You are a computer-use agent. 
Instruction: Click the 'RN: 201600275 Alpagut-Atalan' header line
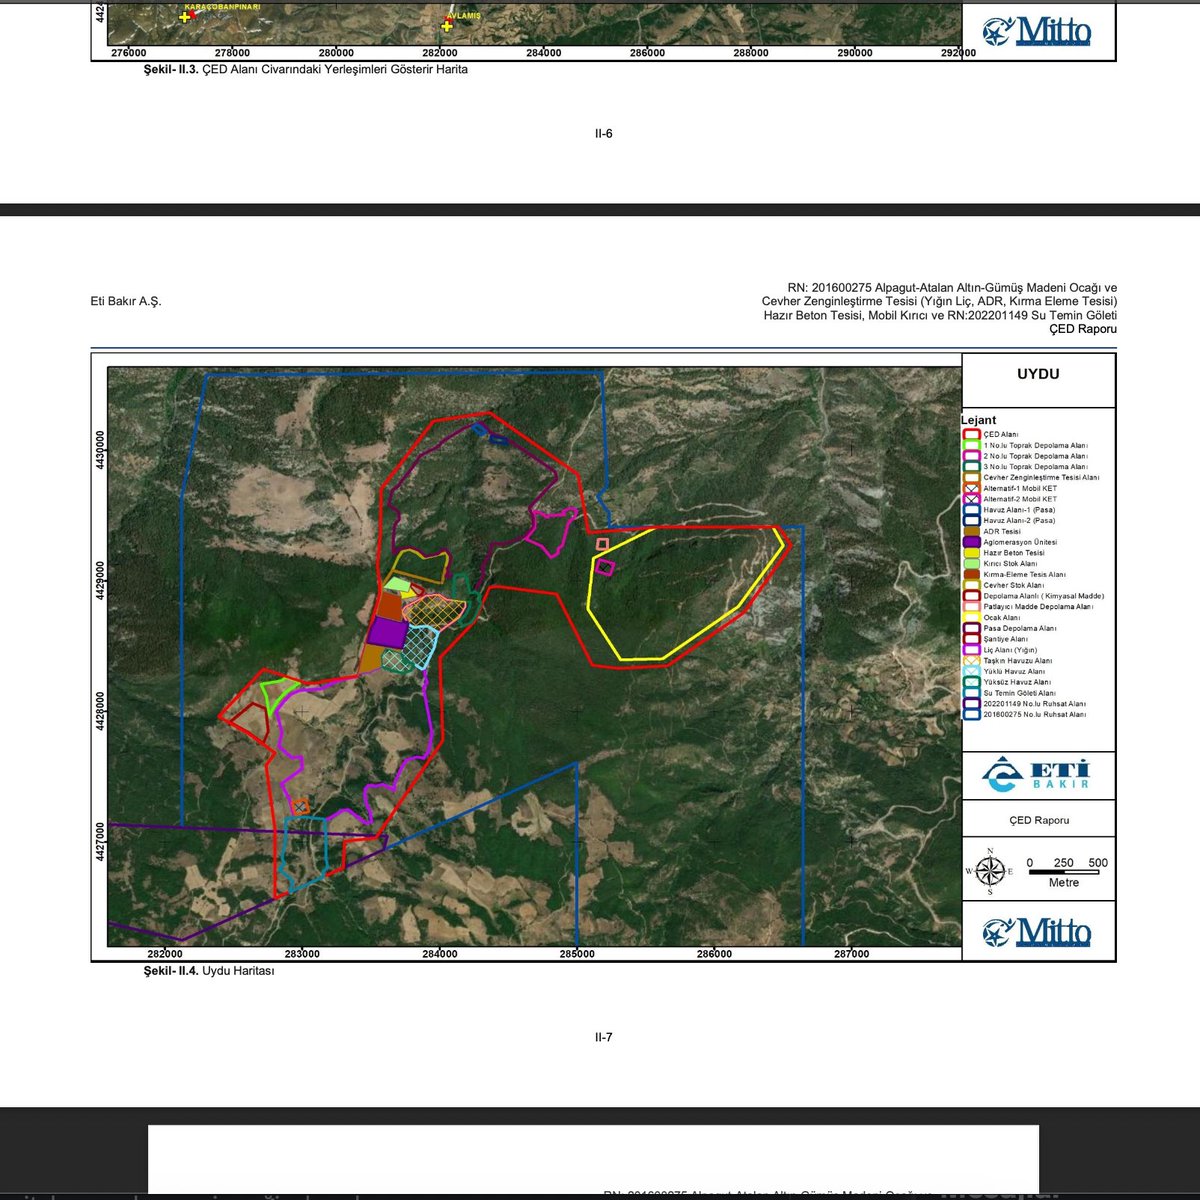click(952, 288)
